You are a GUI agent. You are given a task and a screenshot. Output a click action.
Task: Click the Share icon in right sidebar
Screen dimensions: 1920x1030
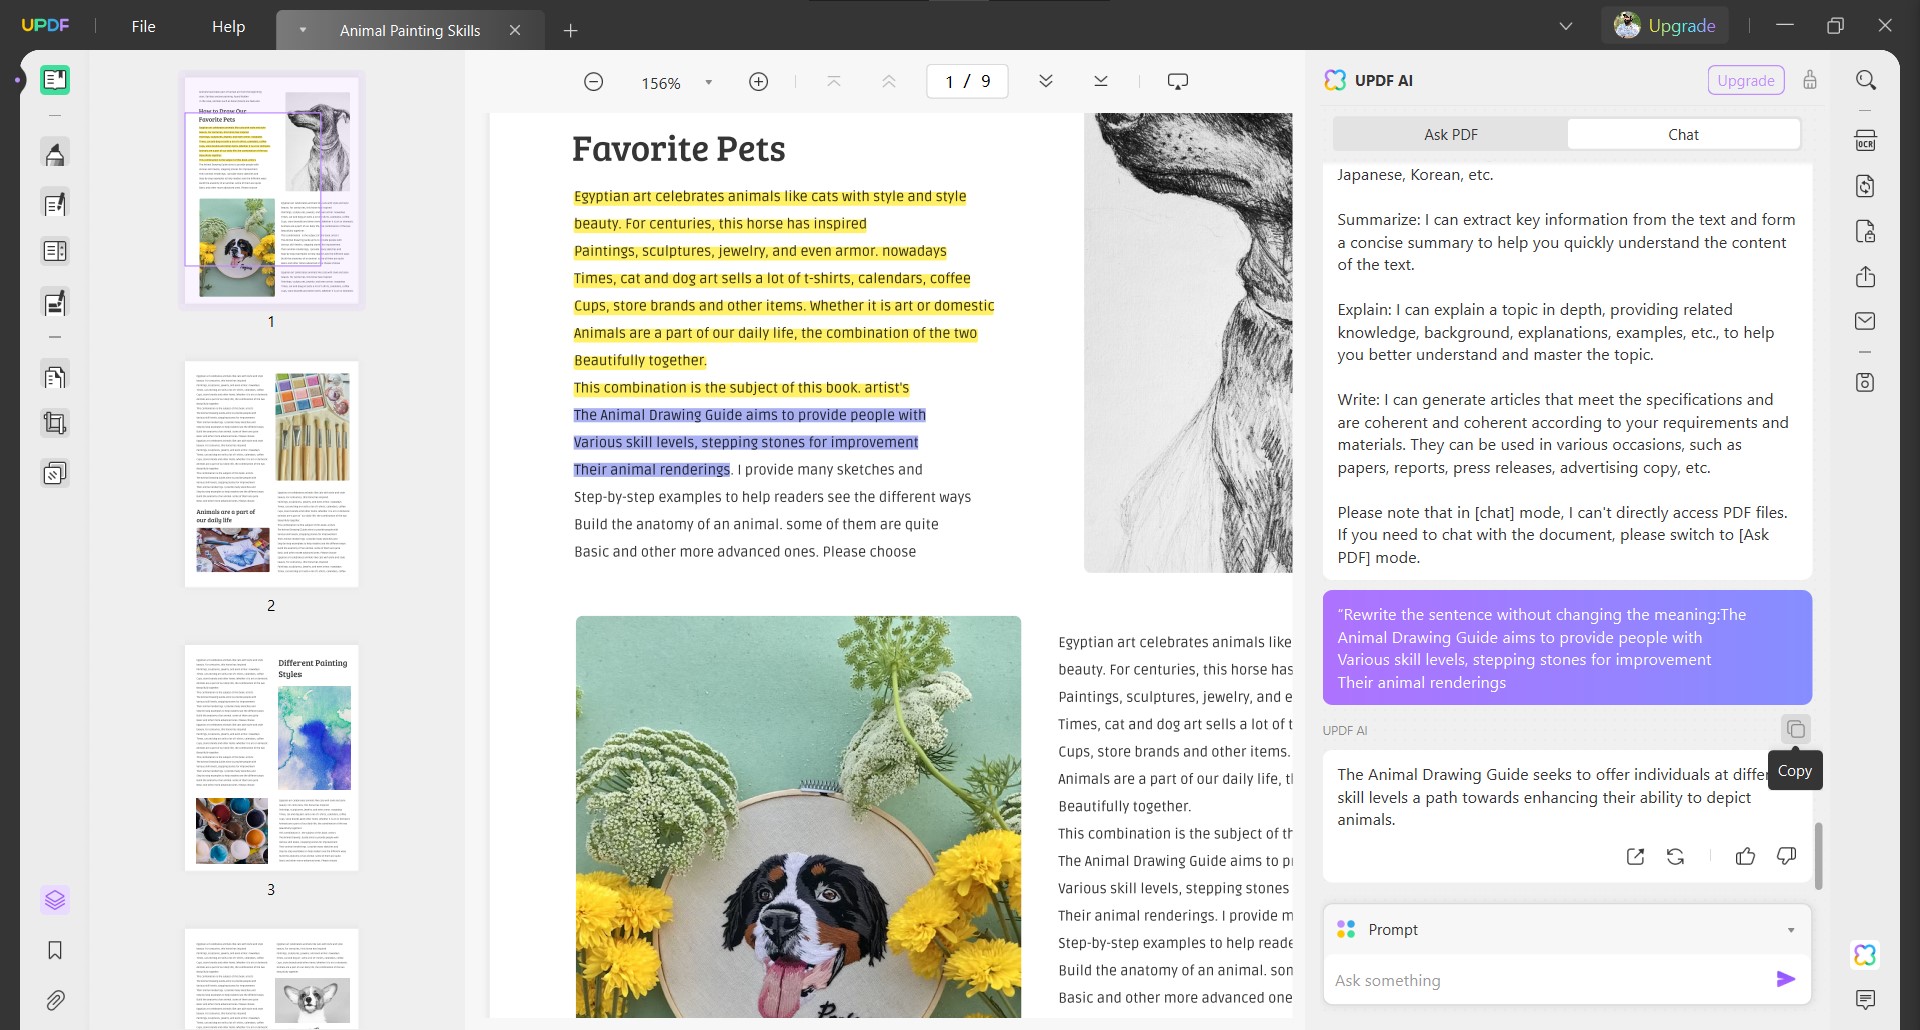[1866, 277]
